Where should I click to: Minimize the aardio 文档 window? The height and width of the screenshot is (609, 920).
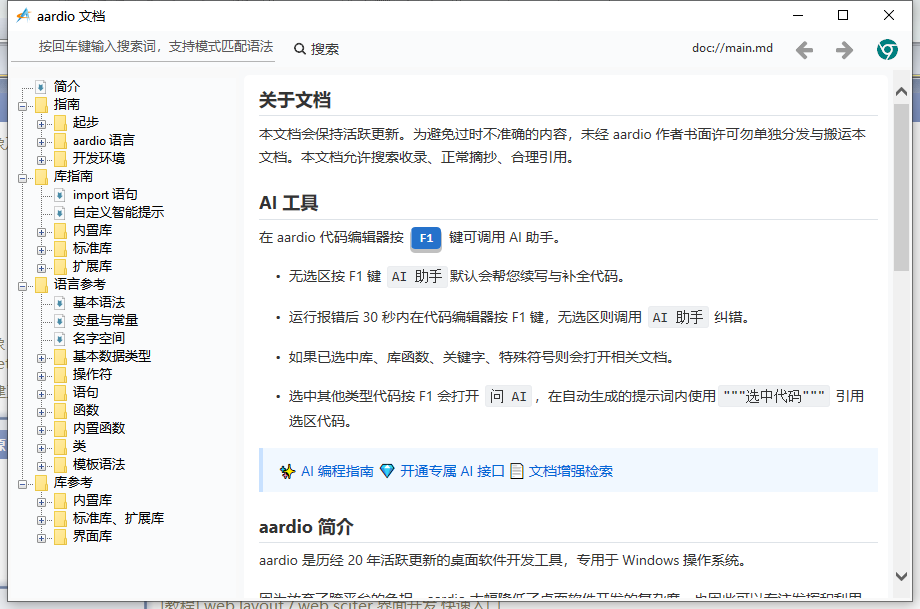click(x=798, y=15)
